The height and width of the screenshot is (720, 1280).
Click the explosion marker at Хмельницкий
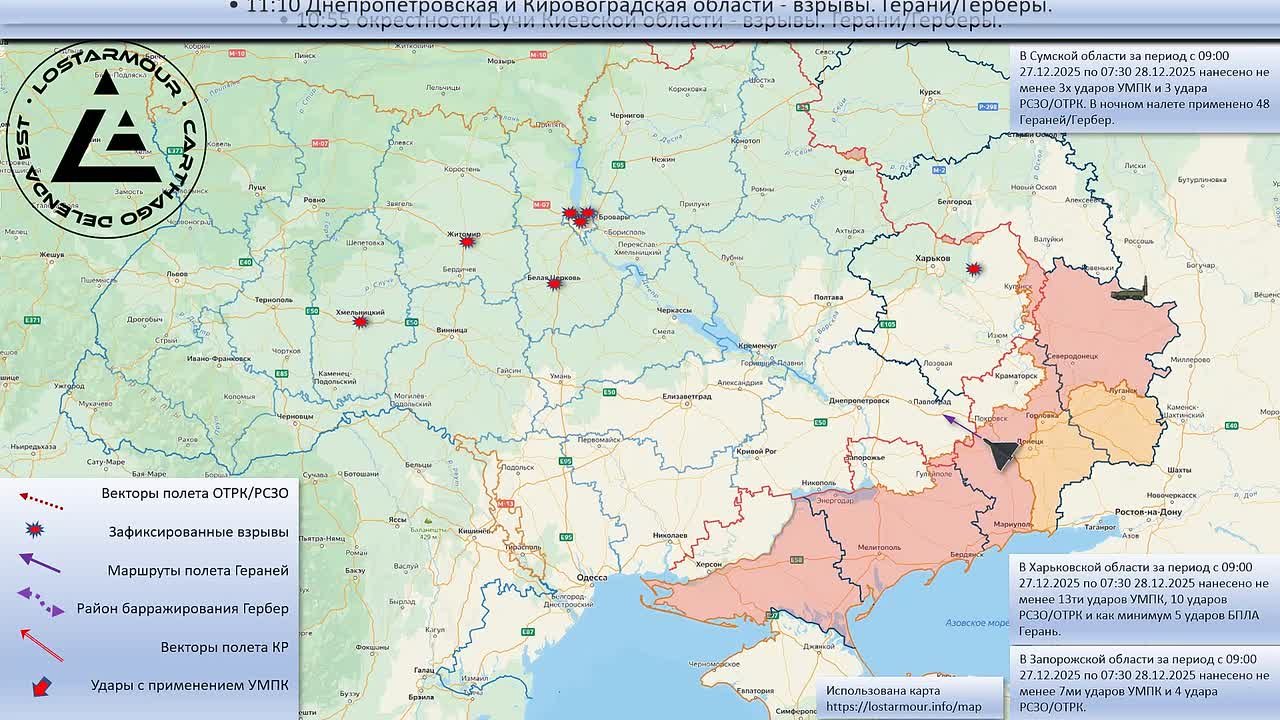(361, 321)
